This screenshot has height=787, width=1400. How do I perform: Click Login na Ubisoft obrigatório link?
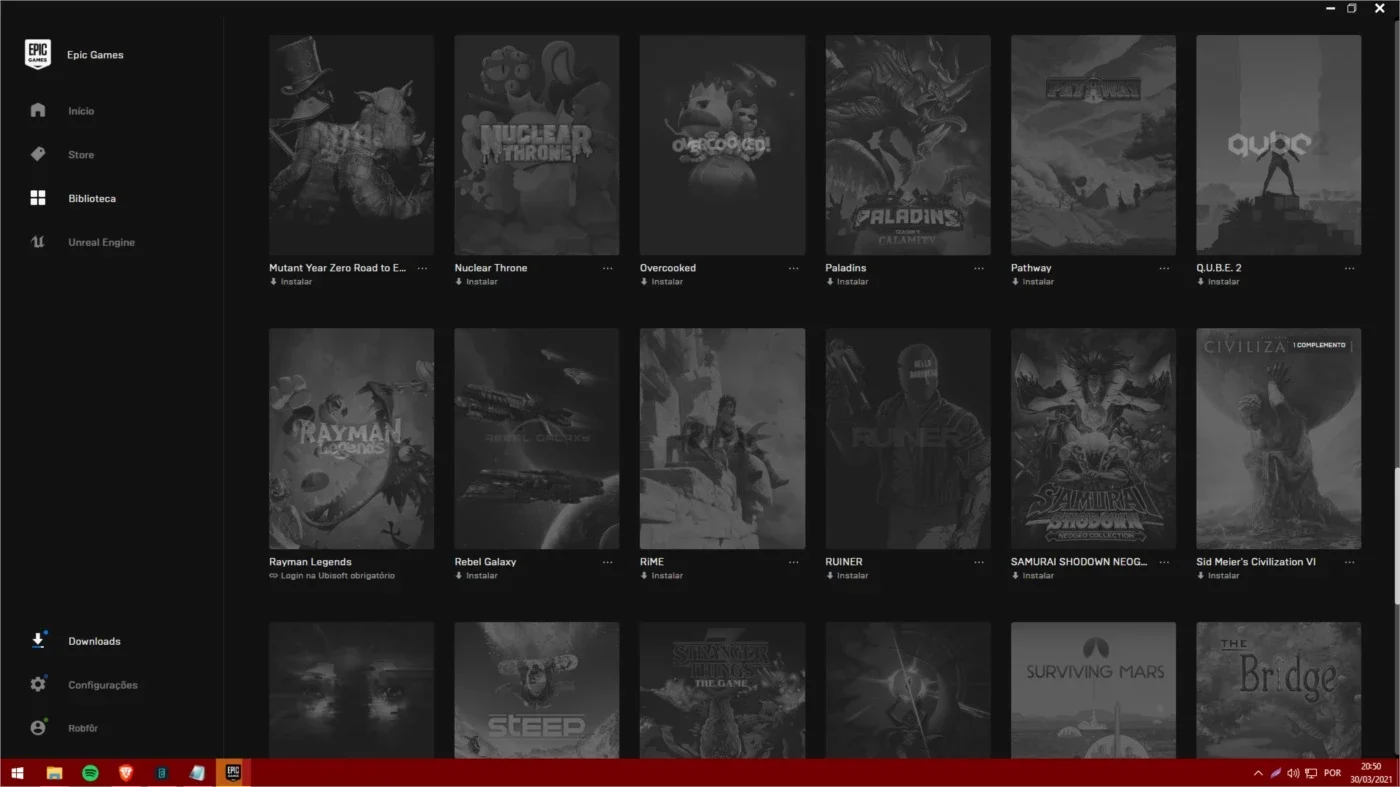tap(332, 576)
